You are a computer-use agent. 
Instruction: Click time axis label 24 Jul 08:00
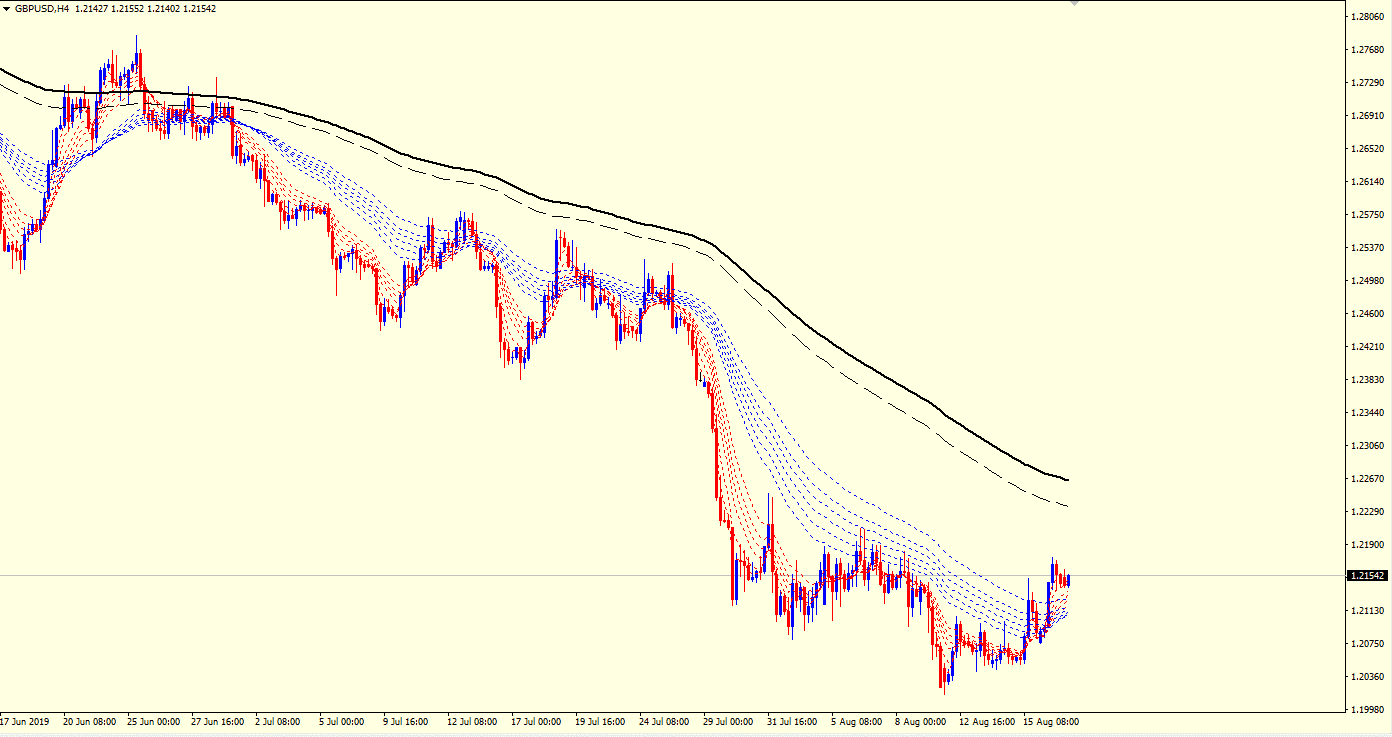[x=665, y=721]
